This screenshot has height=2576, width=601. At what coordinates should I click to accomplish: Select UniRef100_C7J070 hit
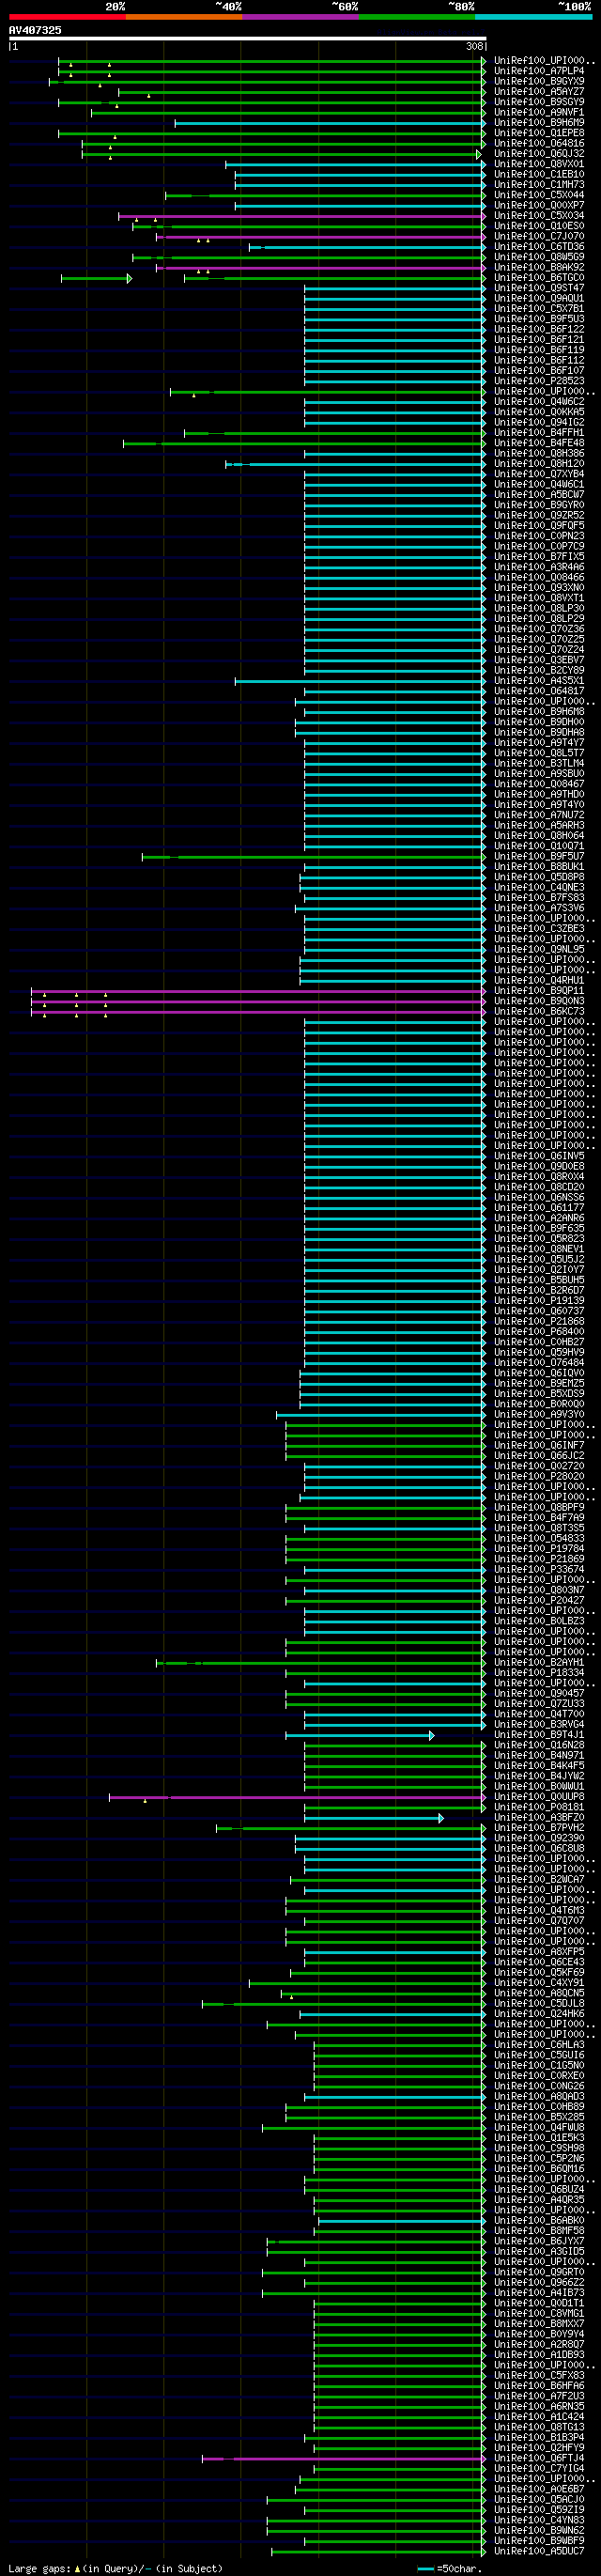(539, 237)
